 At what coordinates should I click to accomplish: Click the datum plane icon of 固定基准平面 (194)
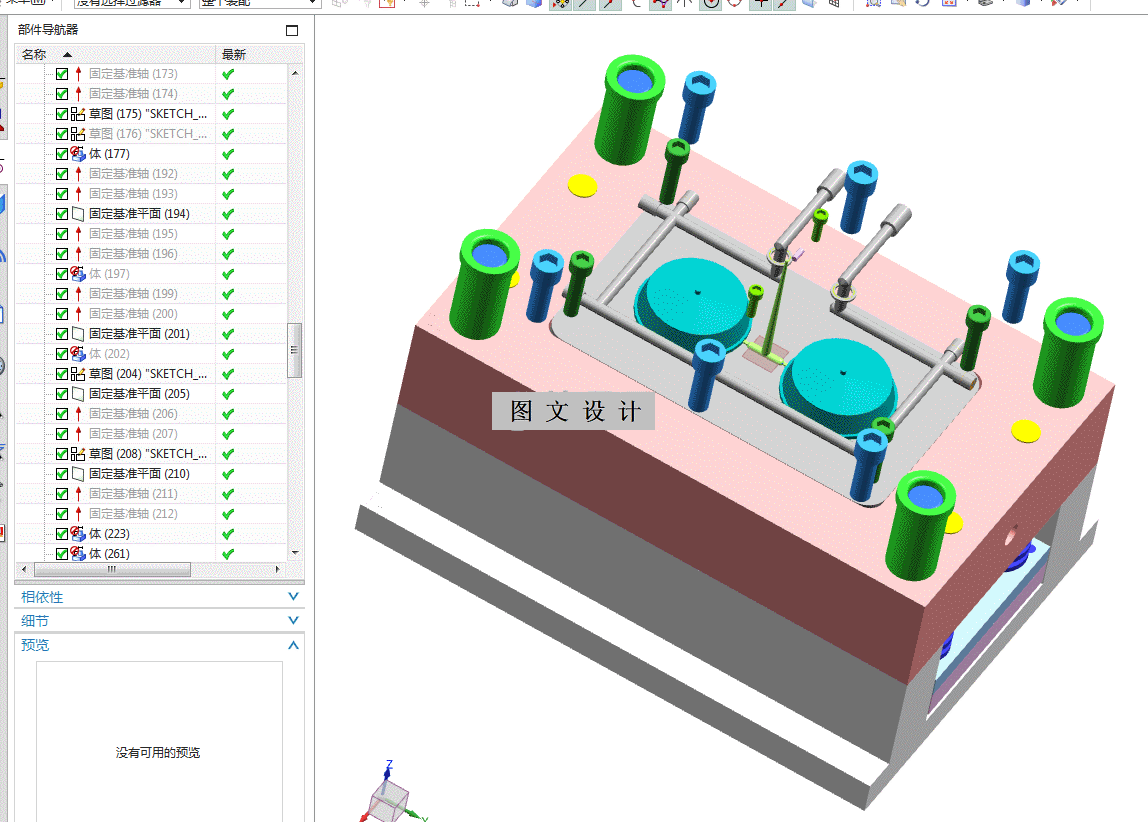(x=78, y=214)
